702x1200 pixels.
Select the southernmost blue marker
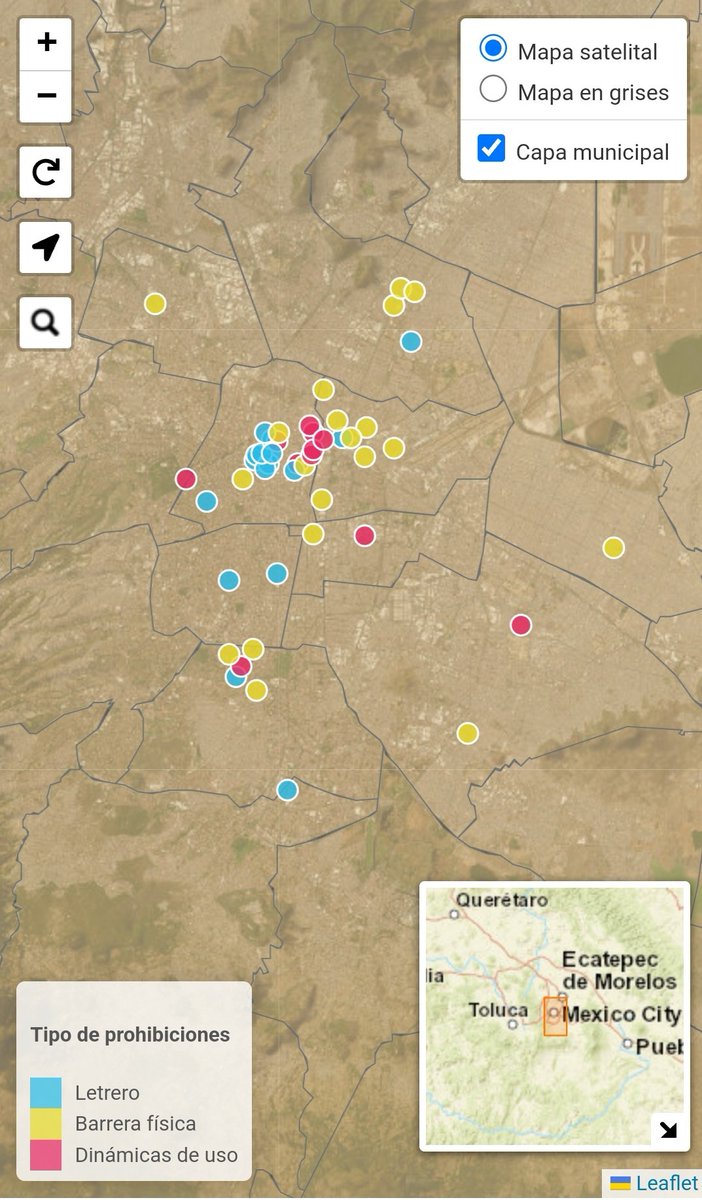coord(288,790)
